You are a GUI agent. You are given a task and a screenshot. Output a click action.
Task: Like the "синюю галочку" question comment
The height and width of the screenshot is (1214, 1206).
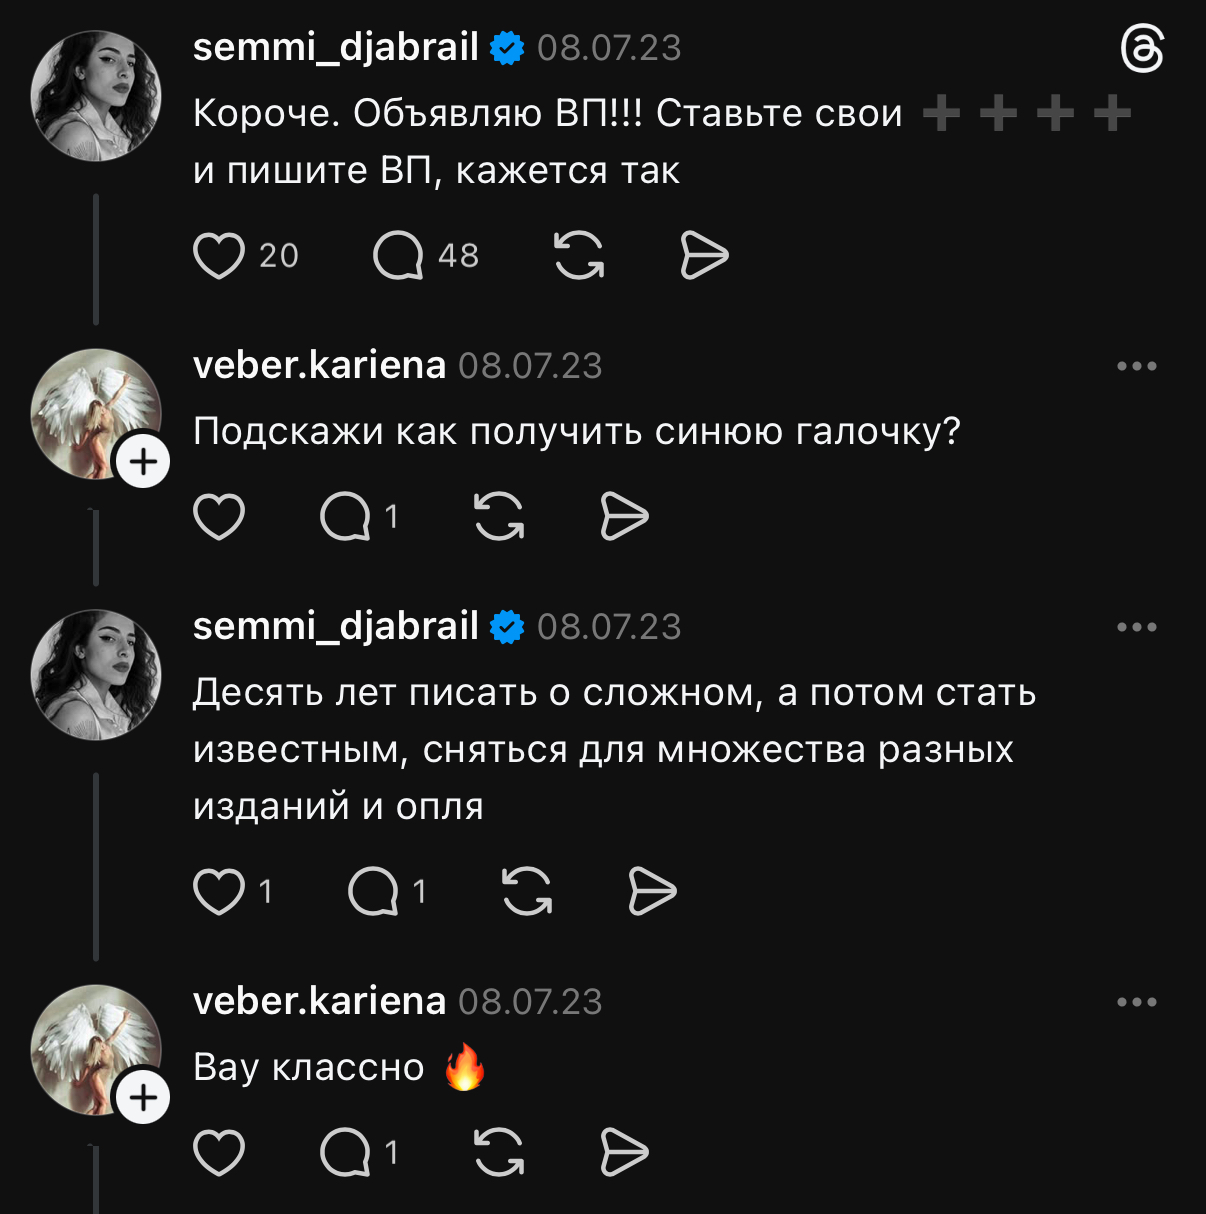219,516
